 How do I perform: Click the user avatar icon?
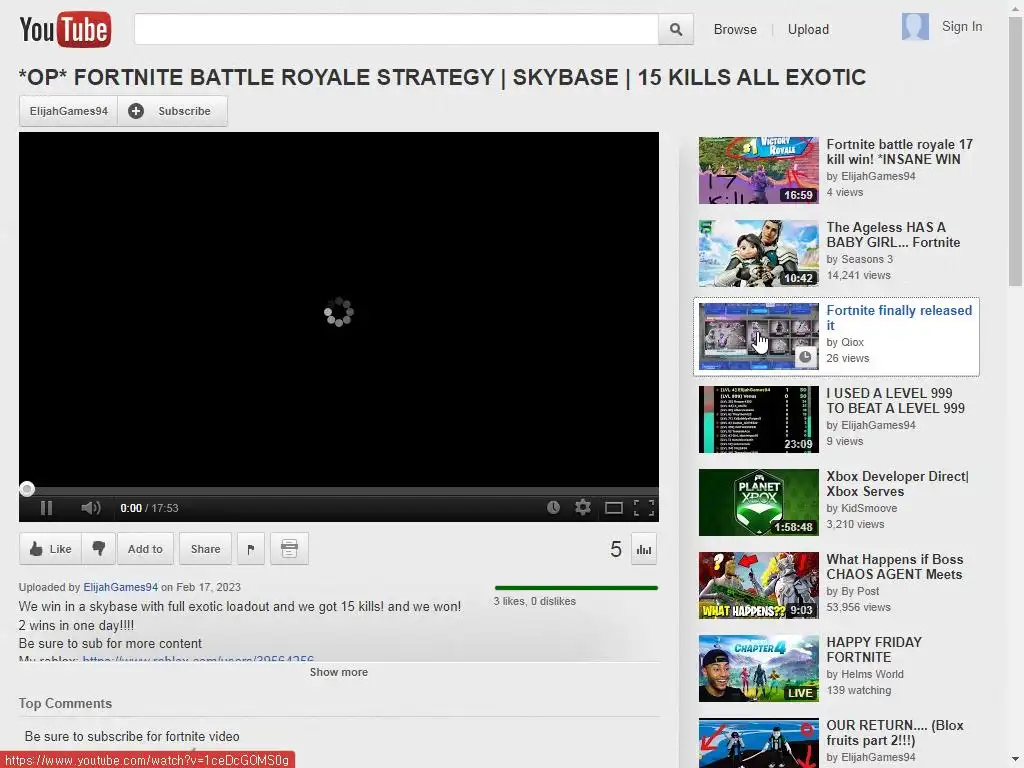click(915, 27)
